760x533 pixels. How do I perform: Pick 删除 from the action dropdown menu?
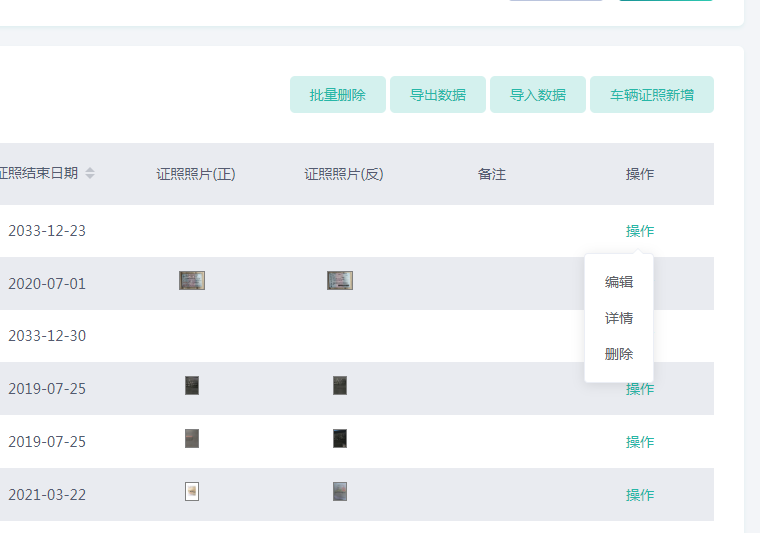pyautogui.click(x=619, y=354)
